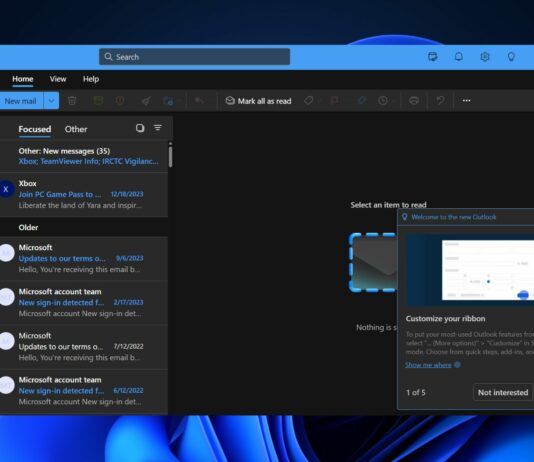Click the Move to folder icon

pos(168,101)
